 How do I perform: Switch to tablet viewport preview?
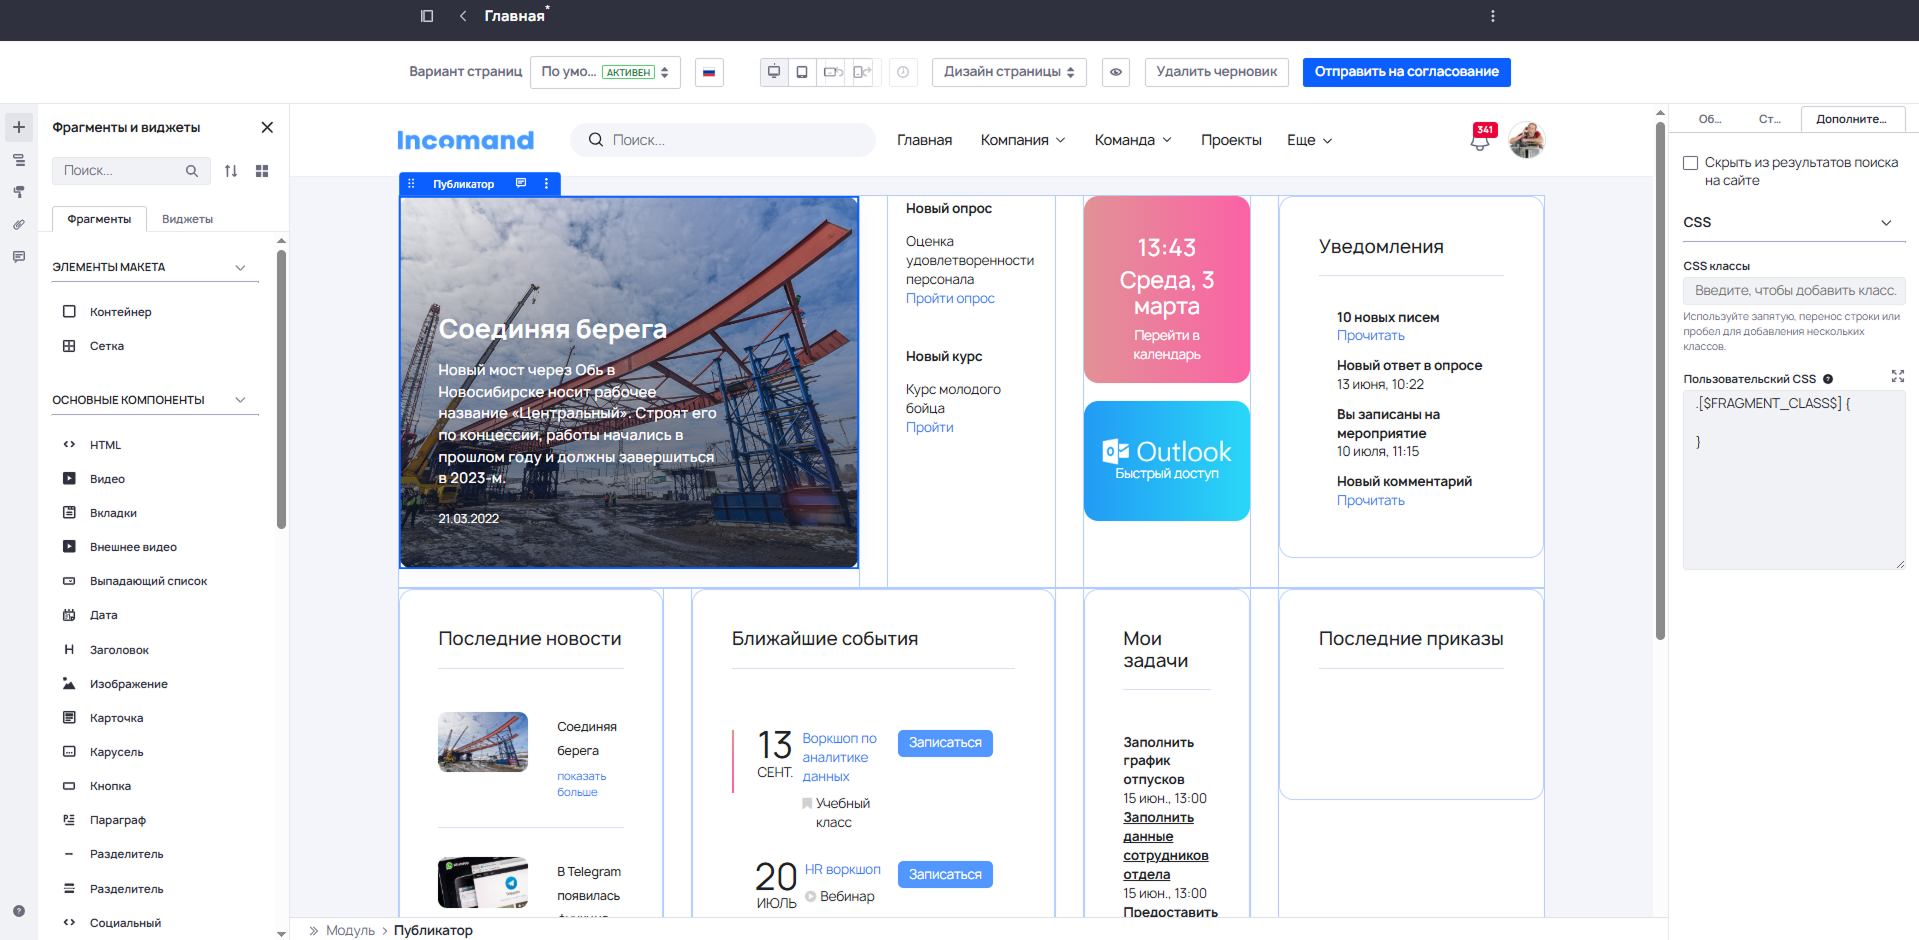click(x=802, y=72)
